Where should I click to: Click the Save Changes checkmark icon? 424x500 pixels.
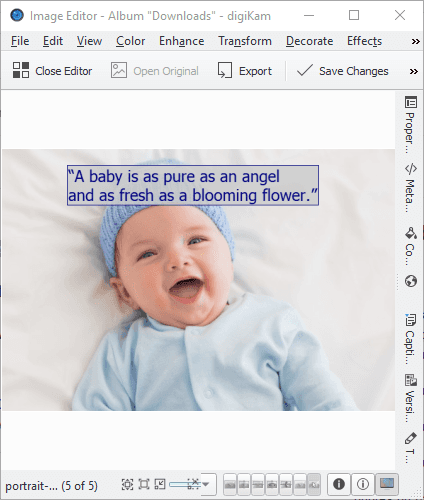(304, 70)
